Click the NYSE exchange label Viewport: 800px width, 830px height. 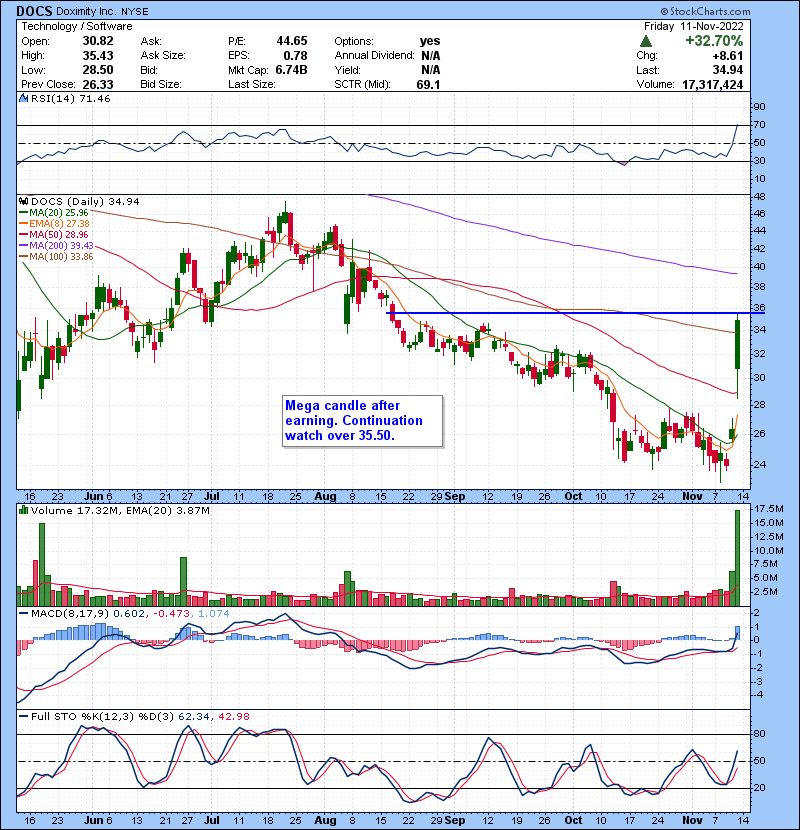click(x=134, y=11)
